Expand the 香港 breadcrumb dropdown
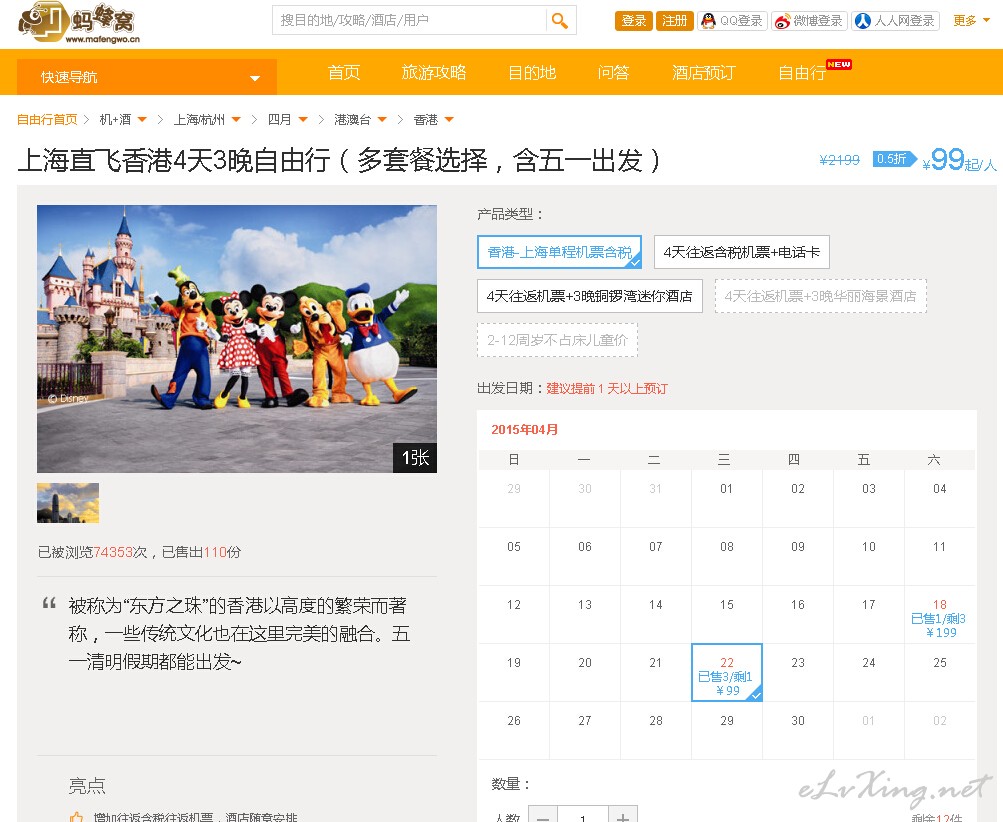 449,120
